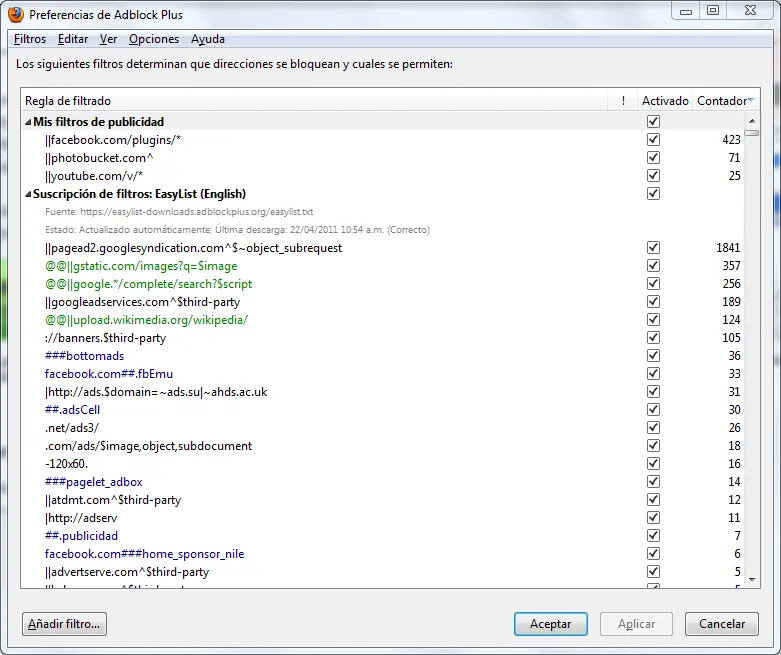Open the Ver menu
Screen dimensions: 781x655
108,39
